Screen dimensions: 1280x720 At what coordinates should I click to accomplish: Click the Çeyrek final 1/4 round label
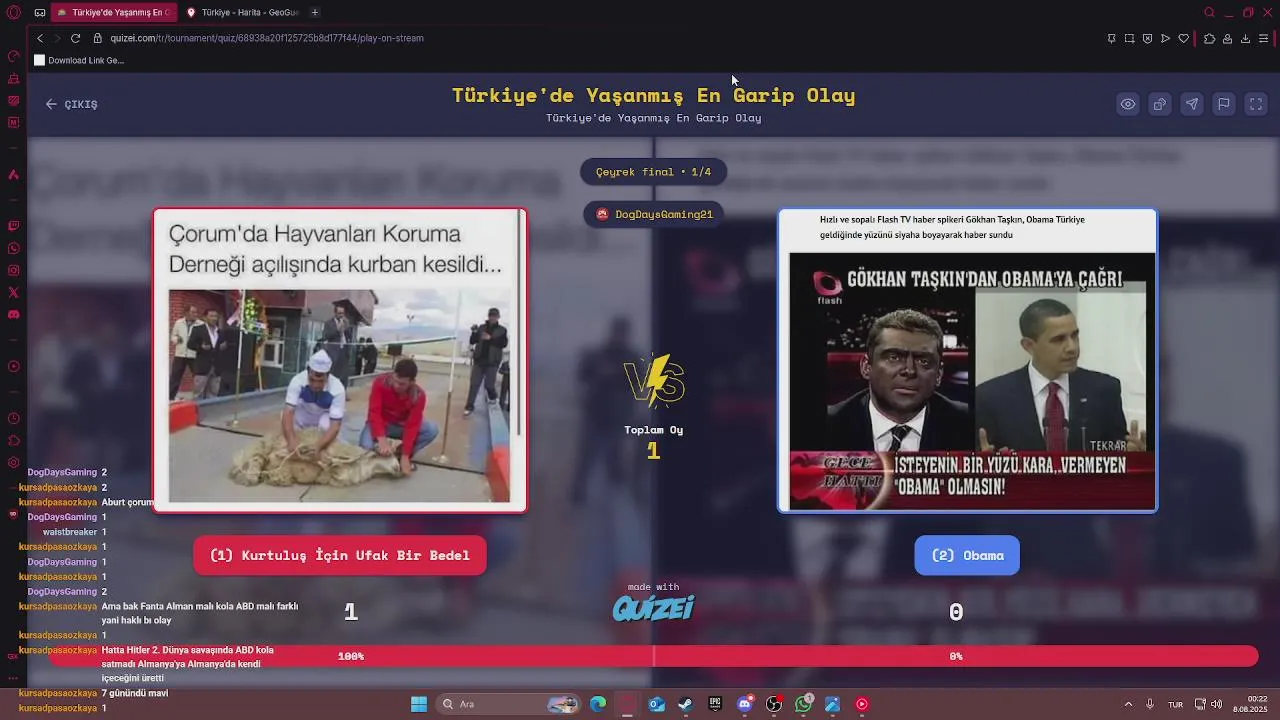click(x=654, y=172)
